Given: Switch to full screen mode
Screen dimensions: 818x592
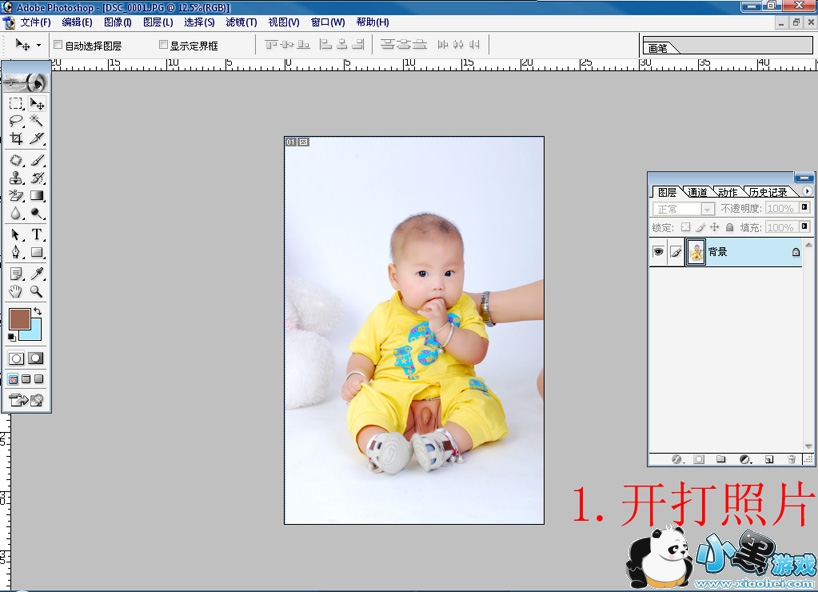Looking at the screenshot, I should click(x=39, y=379).
